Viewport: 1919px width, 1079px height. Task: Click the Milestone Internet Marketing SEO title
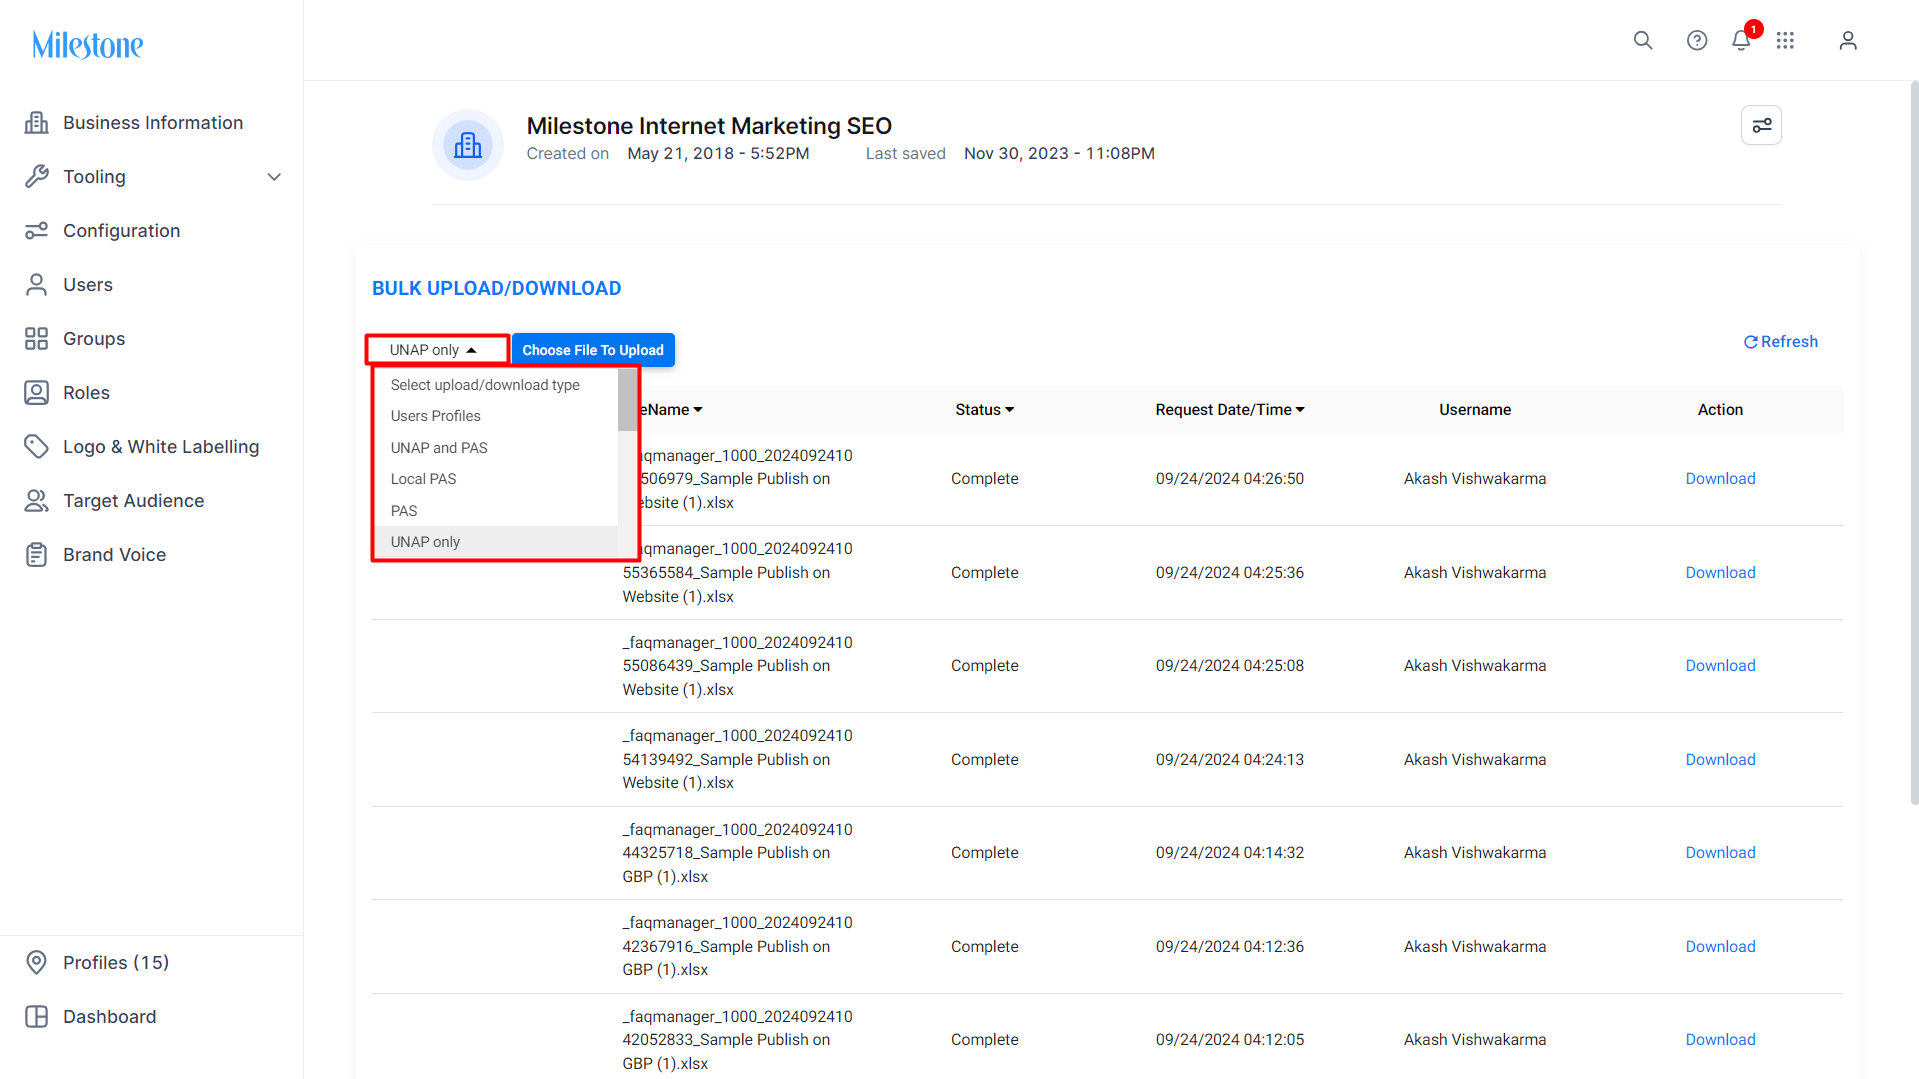tap(709, 126)
